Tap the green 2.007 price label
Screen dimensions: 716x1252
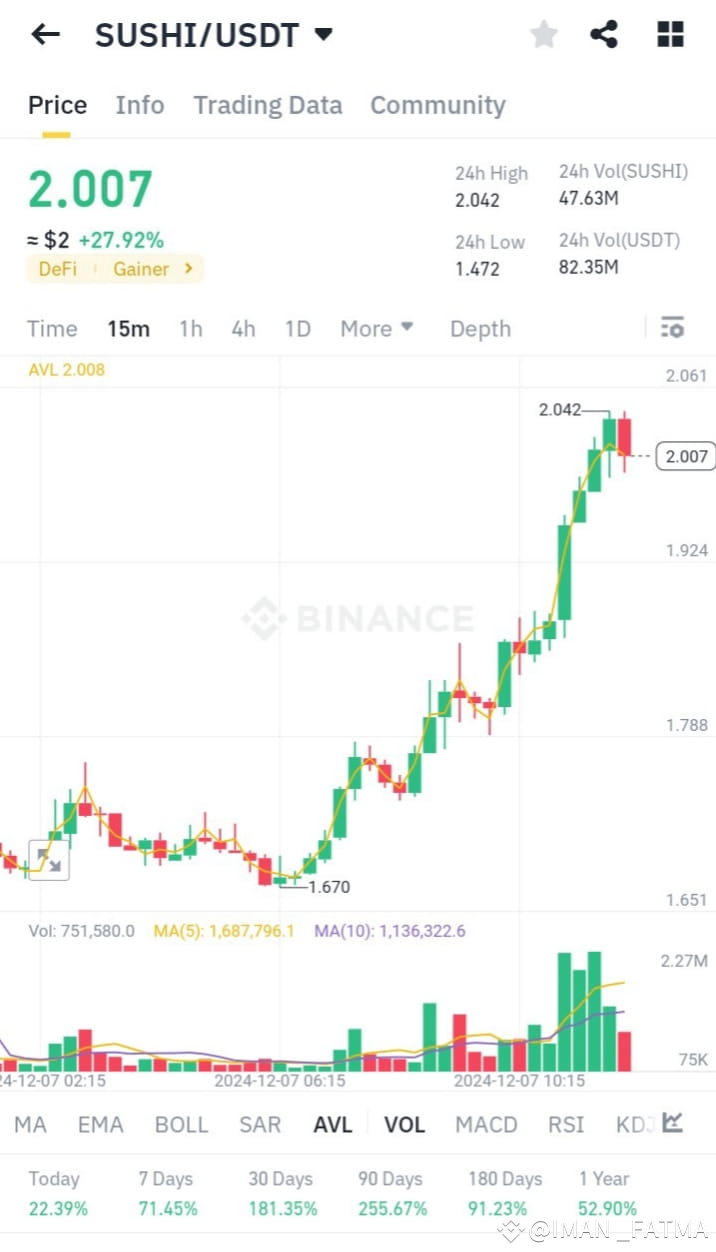tap(90, 188)
